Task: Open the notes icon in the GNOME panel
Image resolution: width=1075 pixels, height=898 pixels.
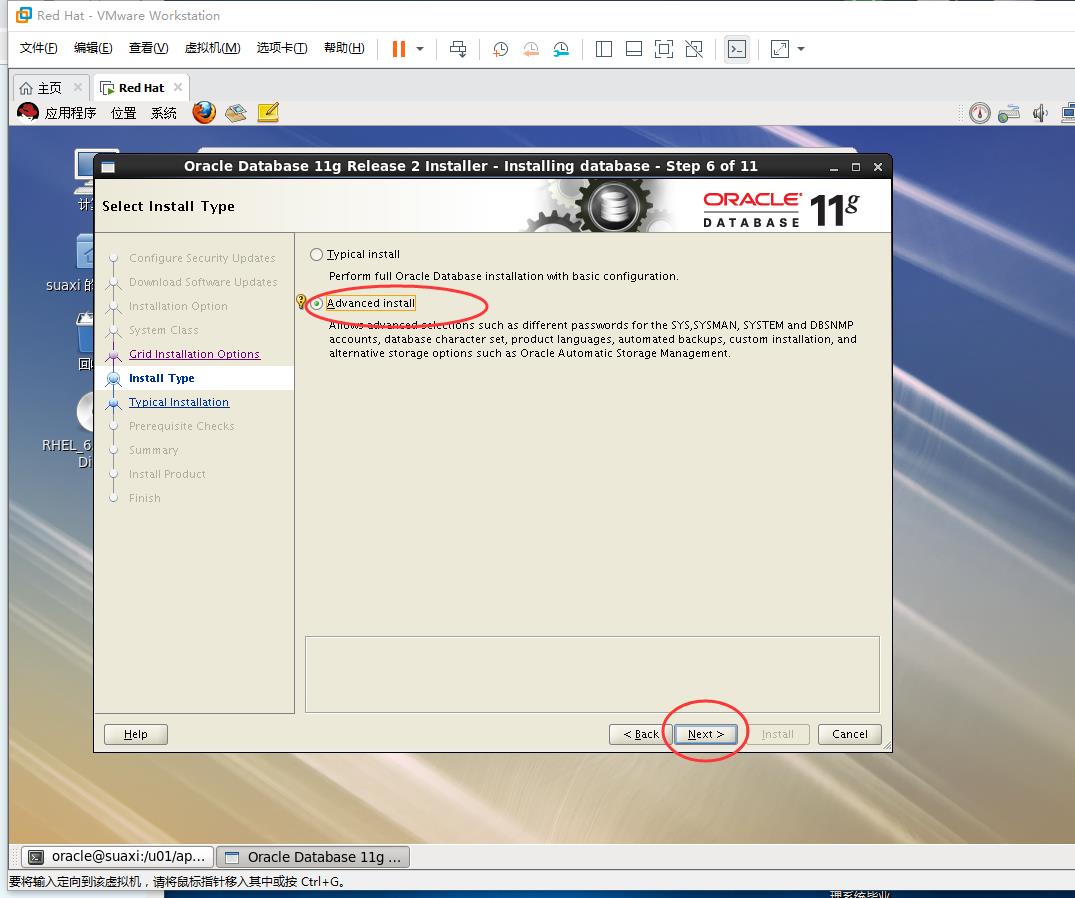Action: (x=268, y=112)
